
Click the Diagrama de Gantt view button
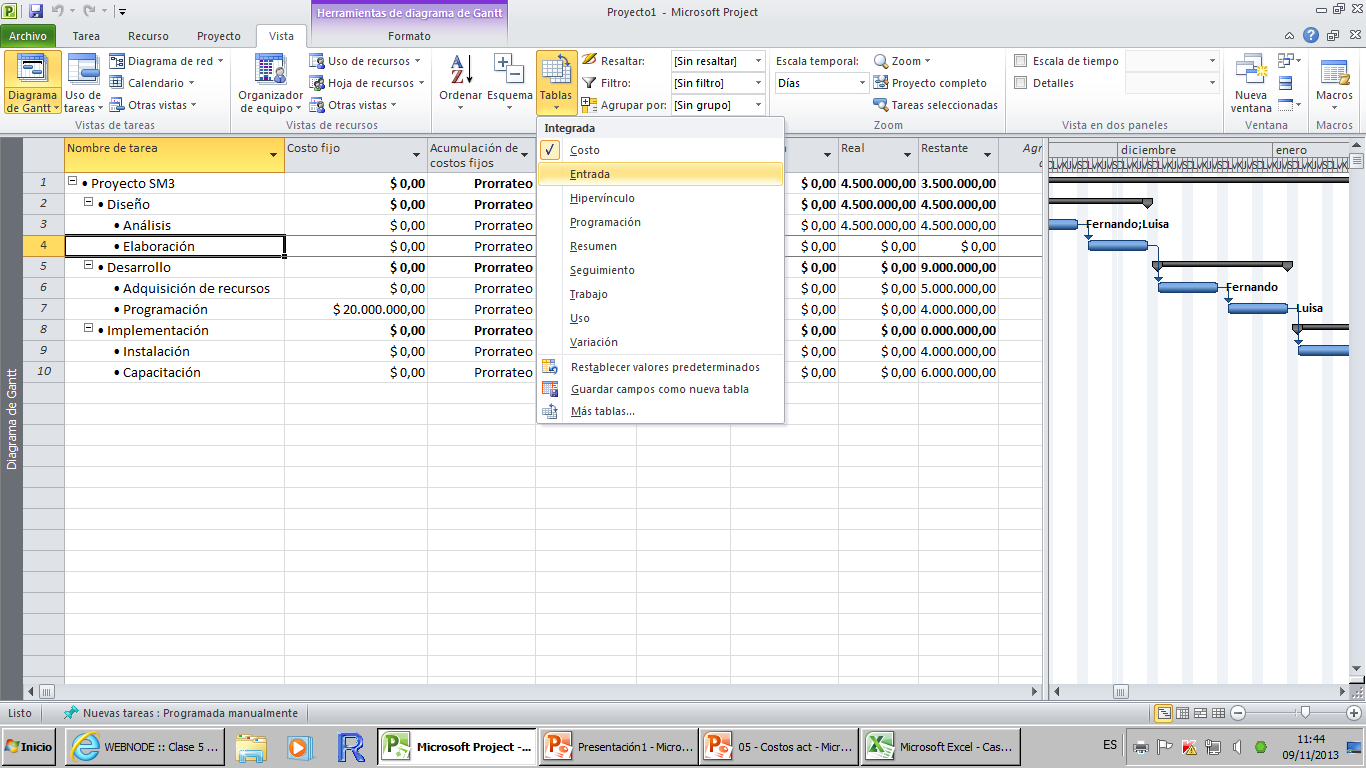tap(32, 82)
